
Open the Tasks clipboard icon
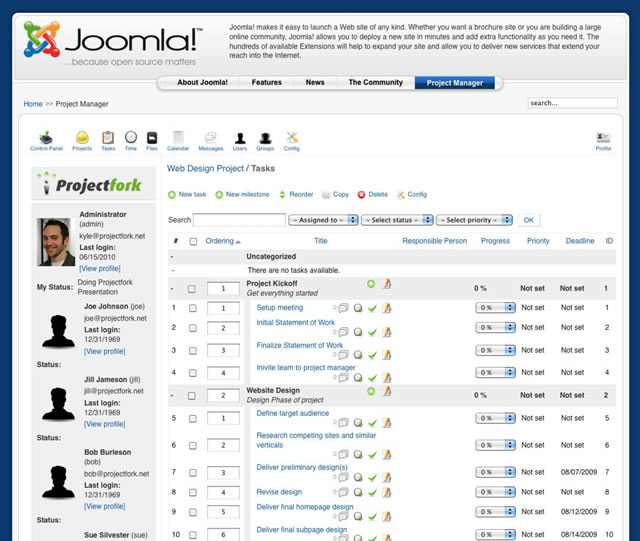108,137
